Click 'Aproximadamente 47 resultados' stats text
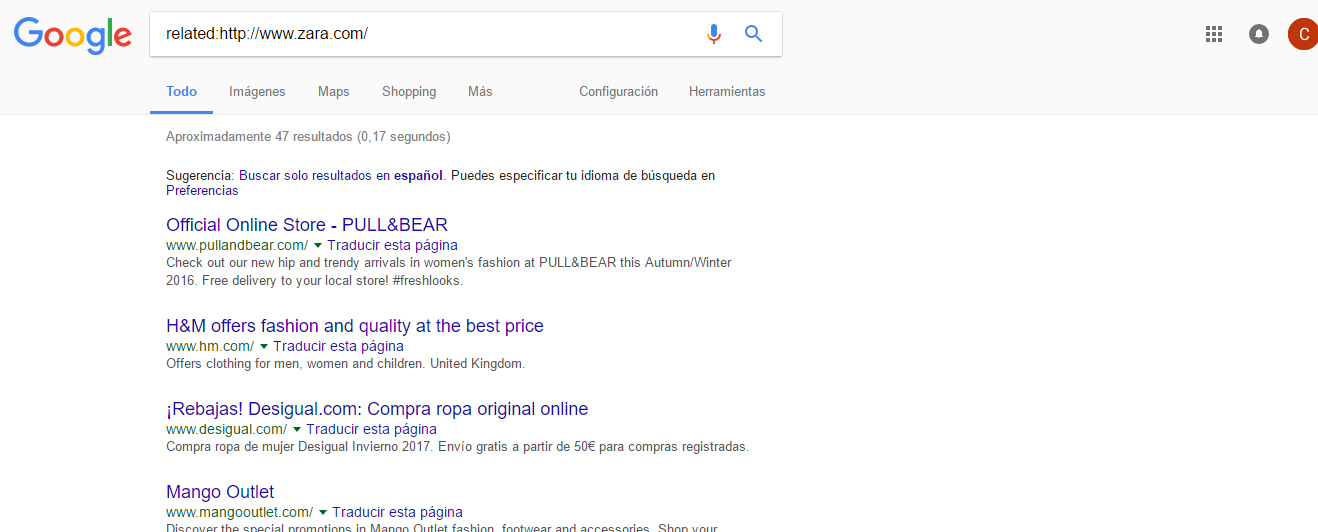The width and height of the screenshot is (1318, 532). point(308,136)
